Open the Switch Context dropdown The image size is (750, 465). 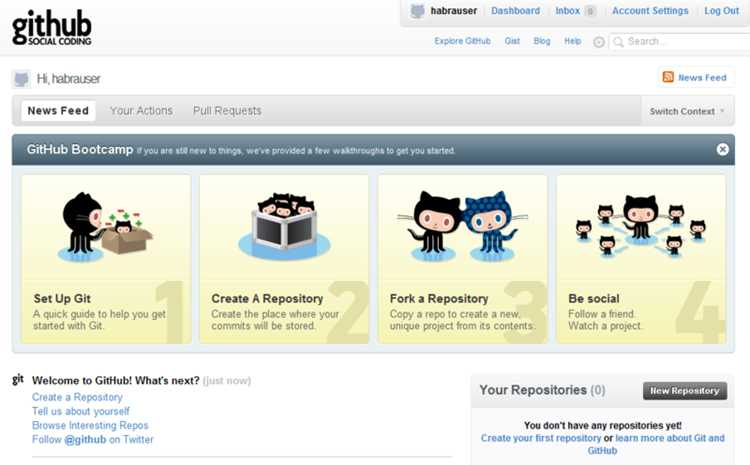686,111
